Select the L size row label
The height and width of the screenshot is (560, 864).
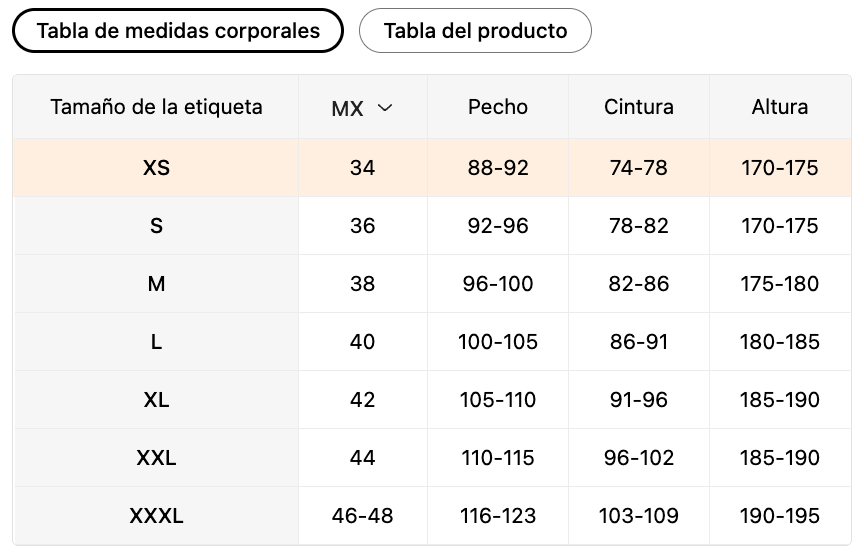pyautogui.click(x=156, y=342)
